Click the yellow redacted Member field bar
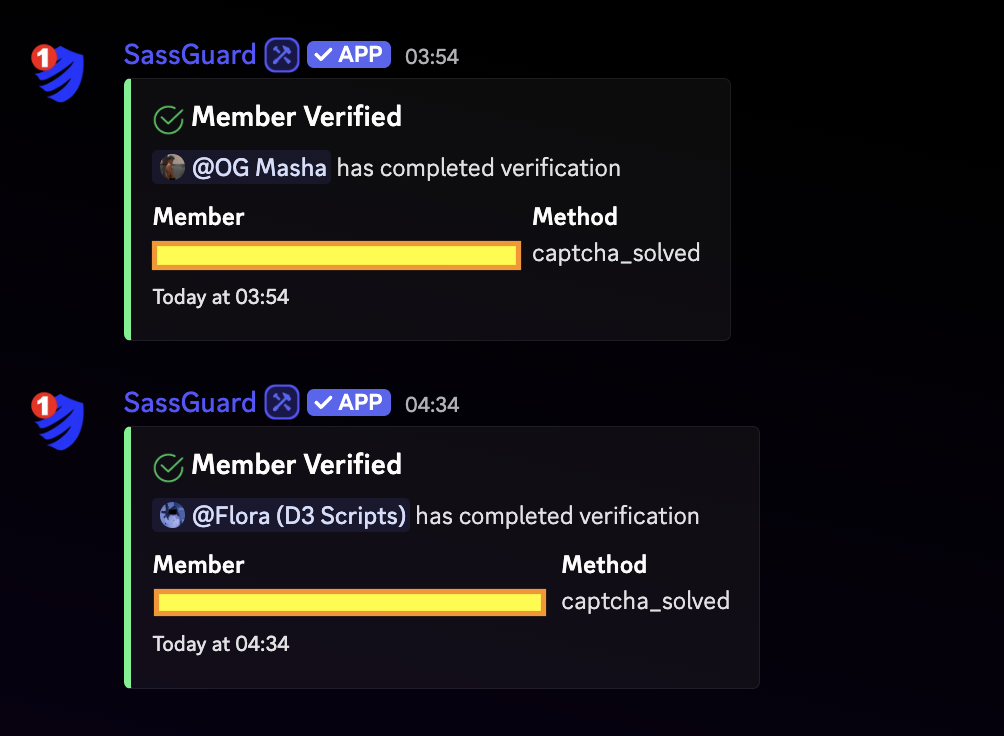 [336, 255]
